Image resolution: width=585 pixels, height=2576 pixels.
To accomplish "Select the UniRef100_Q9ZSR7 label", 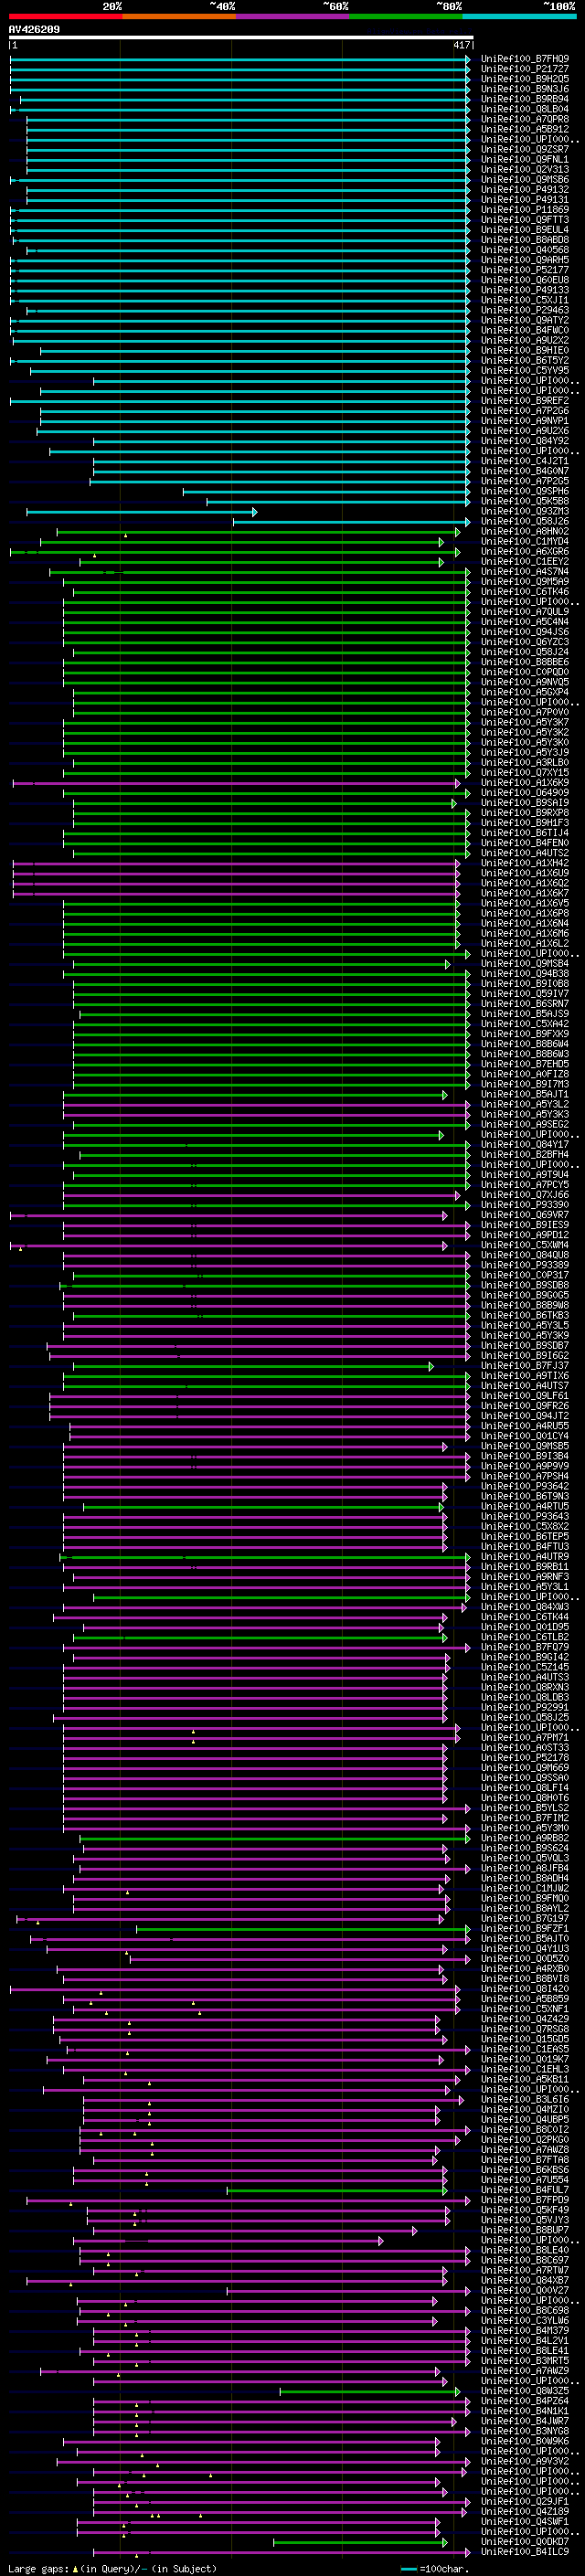I will [x=525, y=149].
